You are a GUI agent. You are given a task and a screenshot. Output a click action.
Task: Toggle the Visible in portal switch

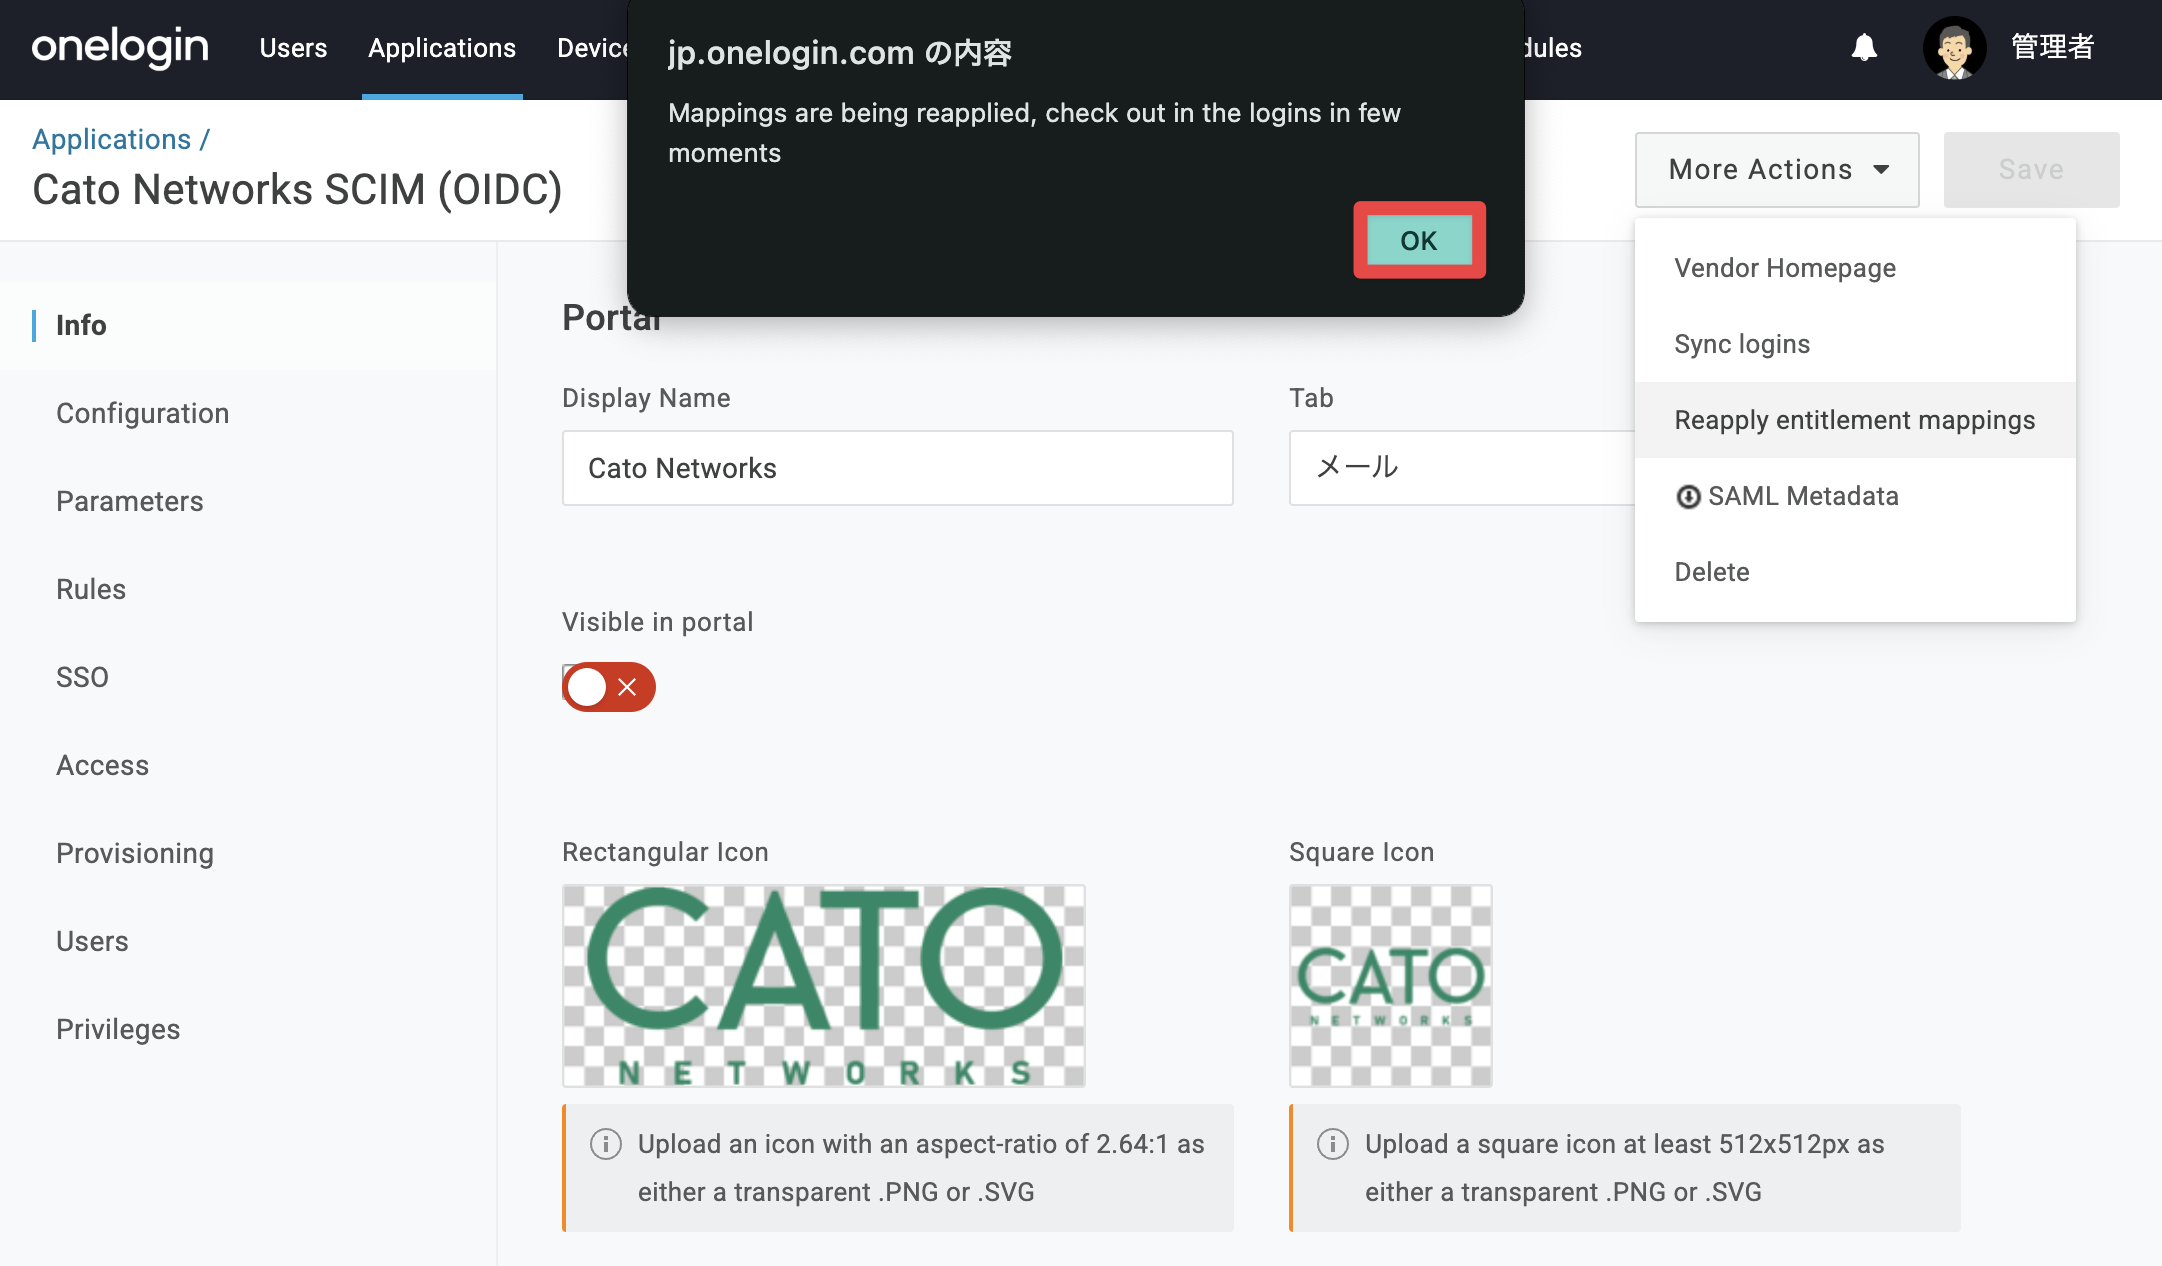click(609, 687)
